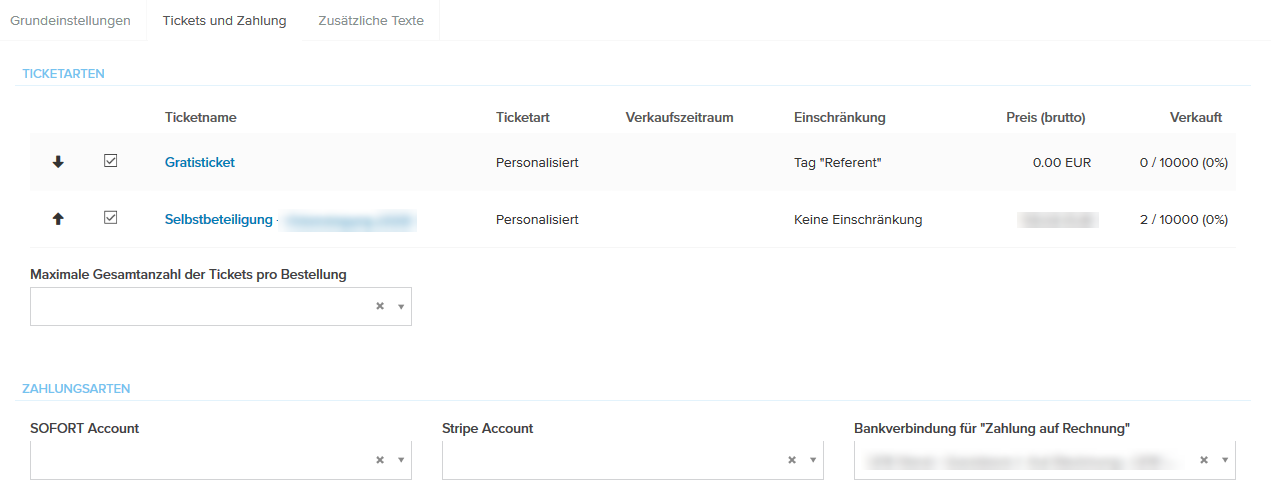Select the Tickets und Zahlung tab
Screen dimensions: 1271x498
[x=224, y=21]
